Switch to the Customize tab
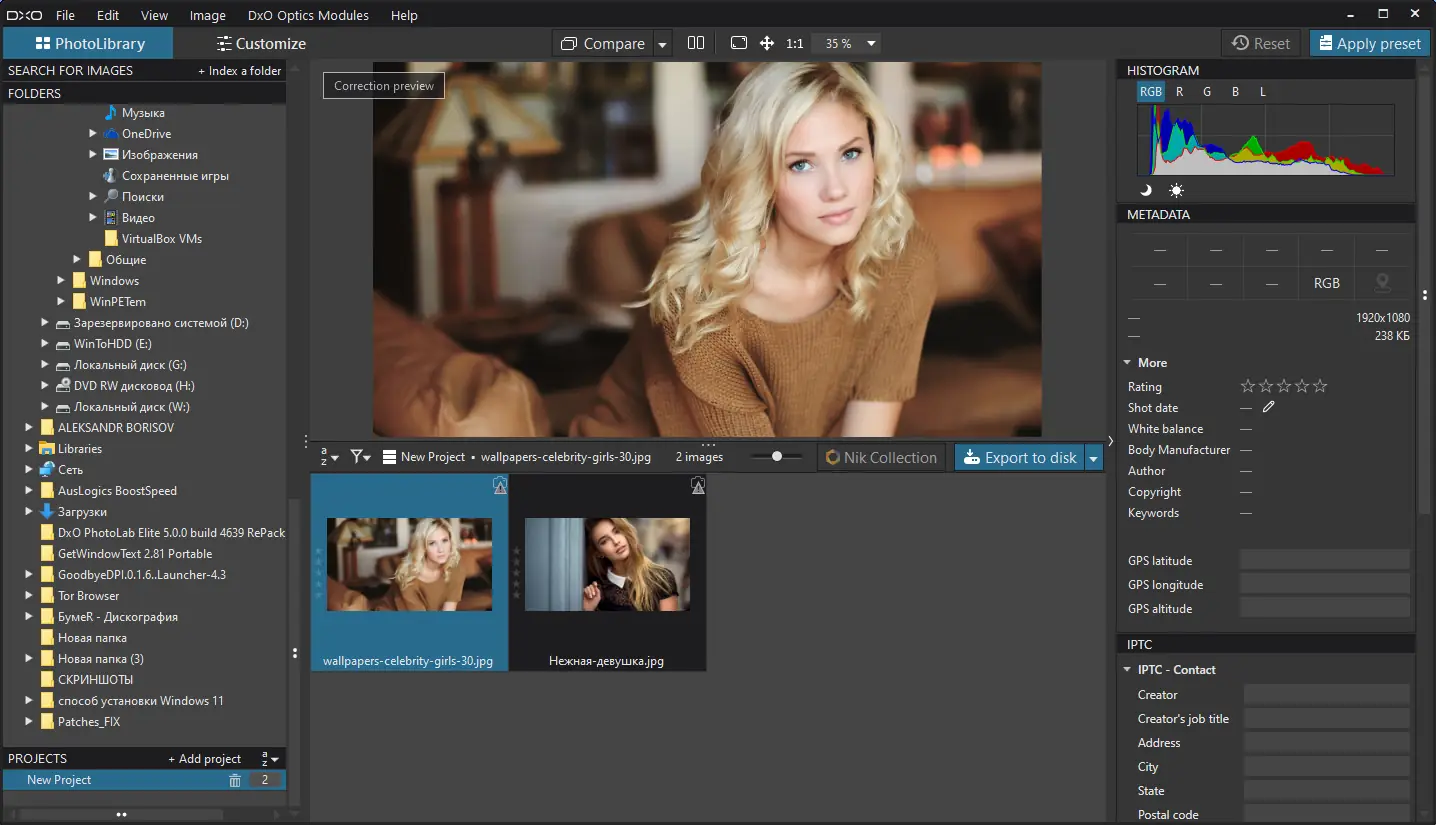Viewport: 1436px width, 825px height. coord(261,43)
